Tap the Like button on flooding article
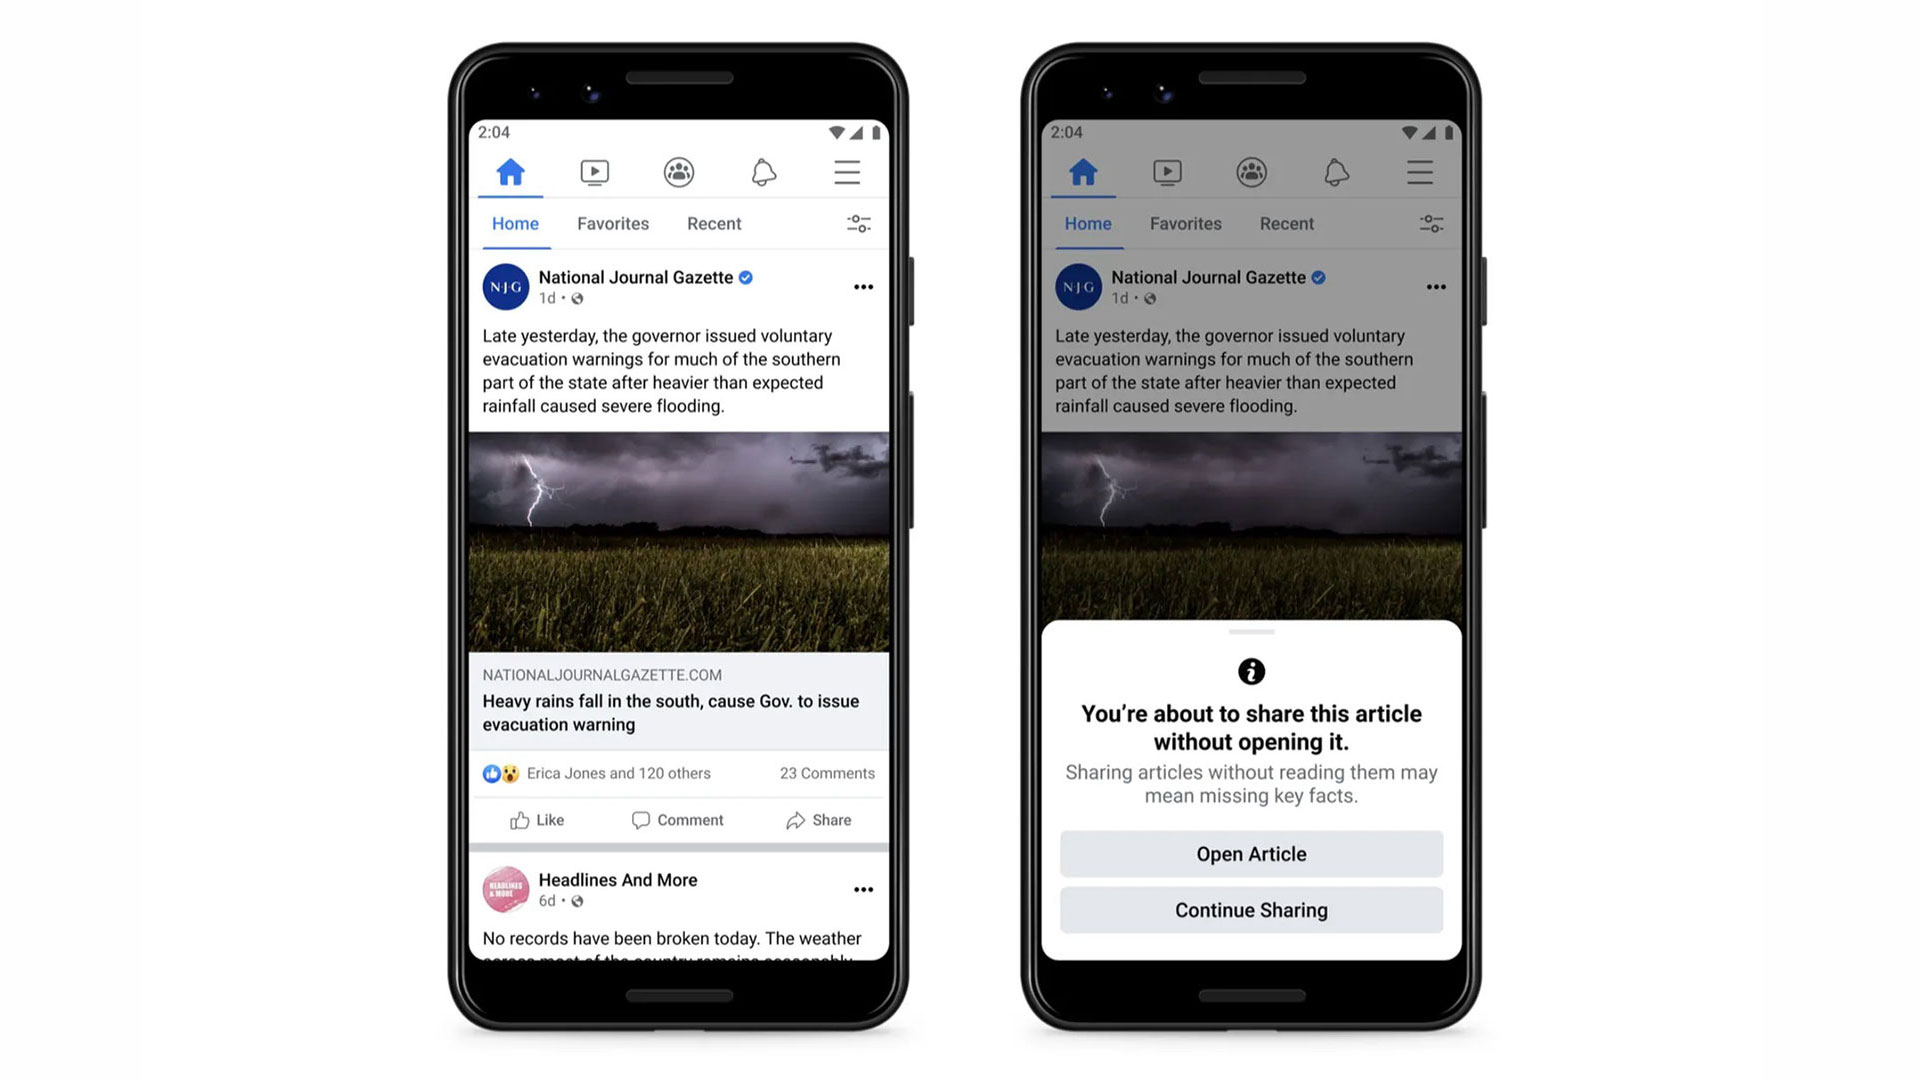Viewport: 1920px width, 1080px height. pyautogui.click(x=537, y=819)
